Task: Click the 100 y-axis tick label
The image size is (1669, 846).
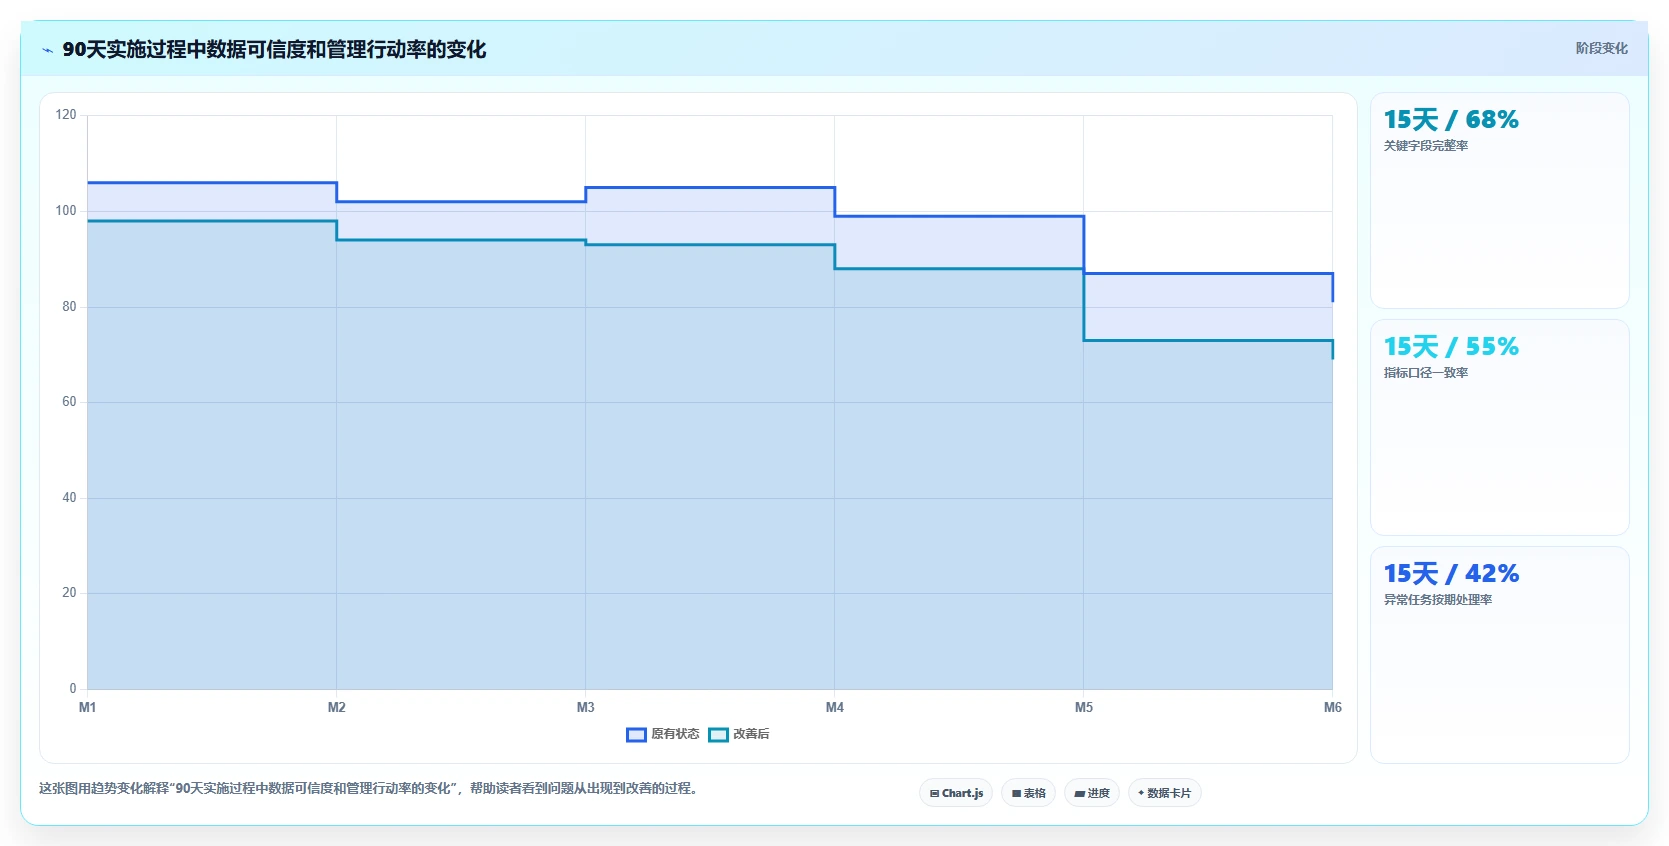Action: (x=66, y=211)
